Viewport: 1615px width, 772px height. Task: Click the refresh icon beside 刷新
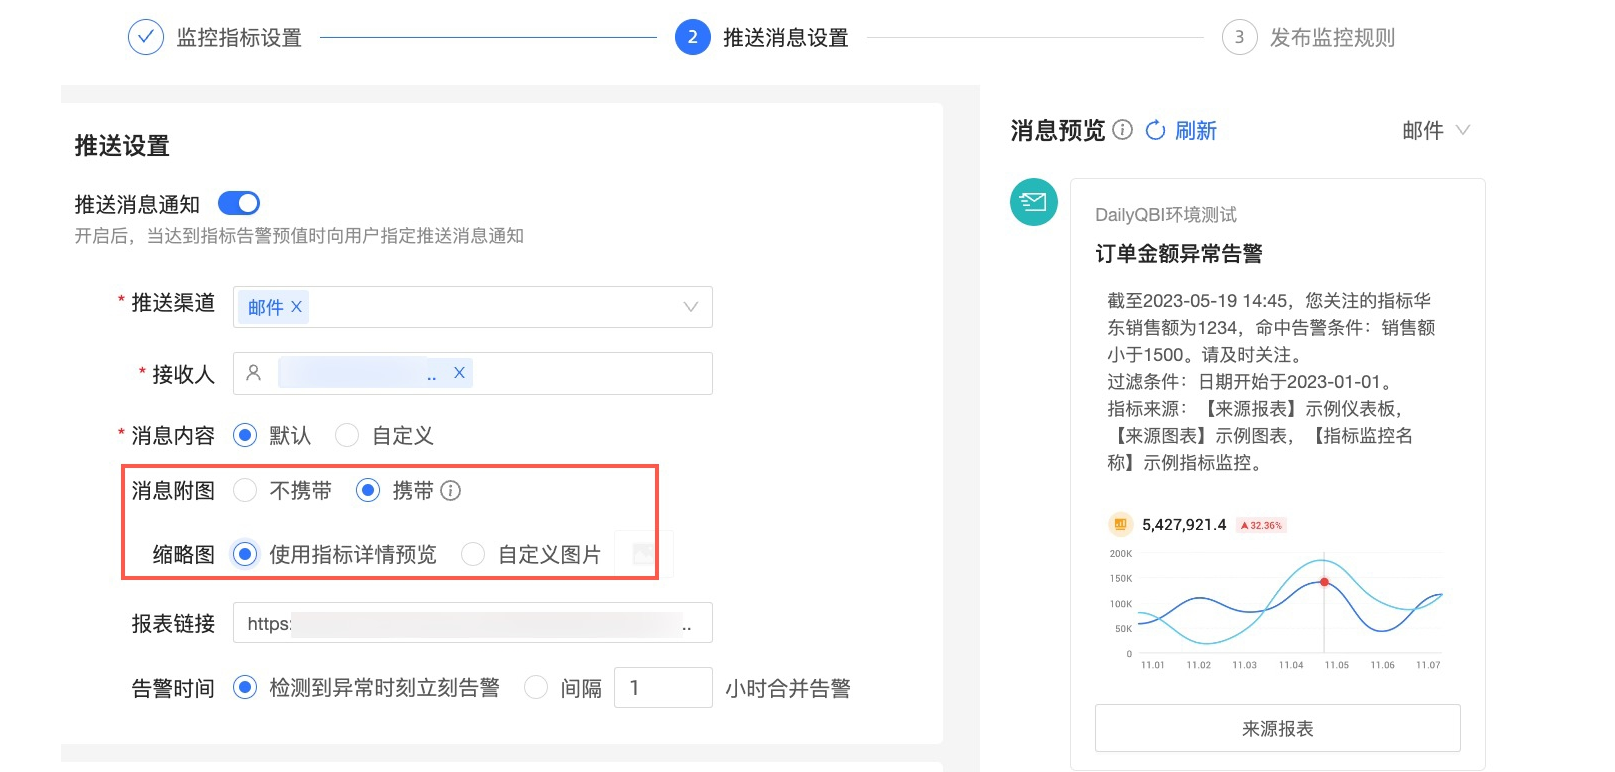tap(1155, 131)
